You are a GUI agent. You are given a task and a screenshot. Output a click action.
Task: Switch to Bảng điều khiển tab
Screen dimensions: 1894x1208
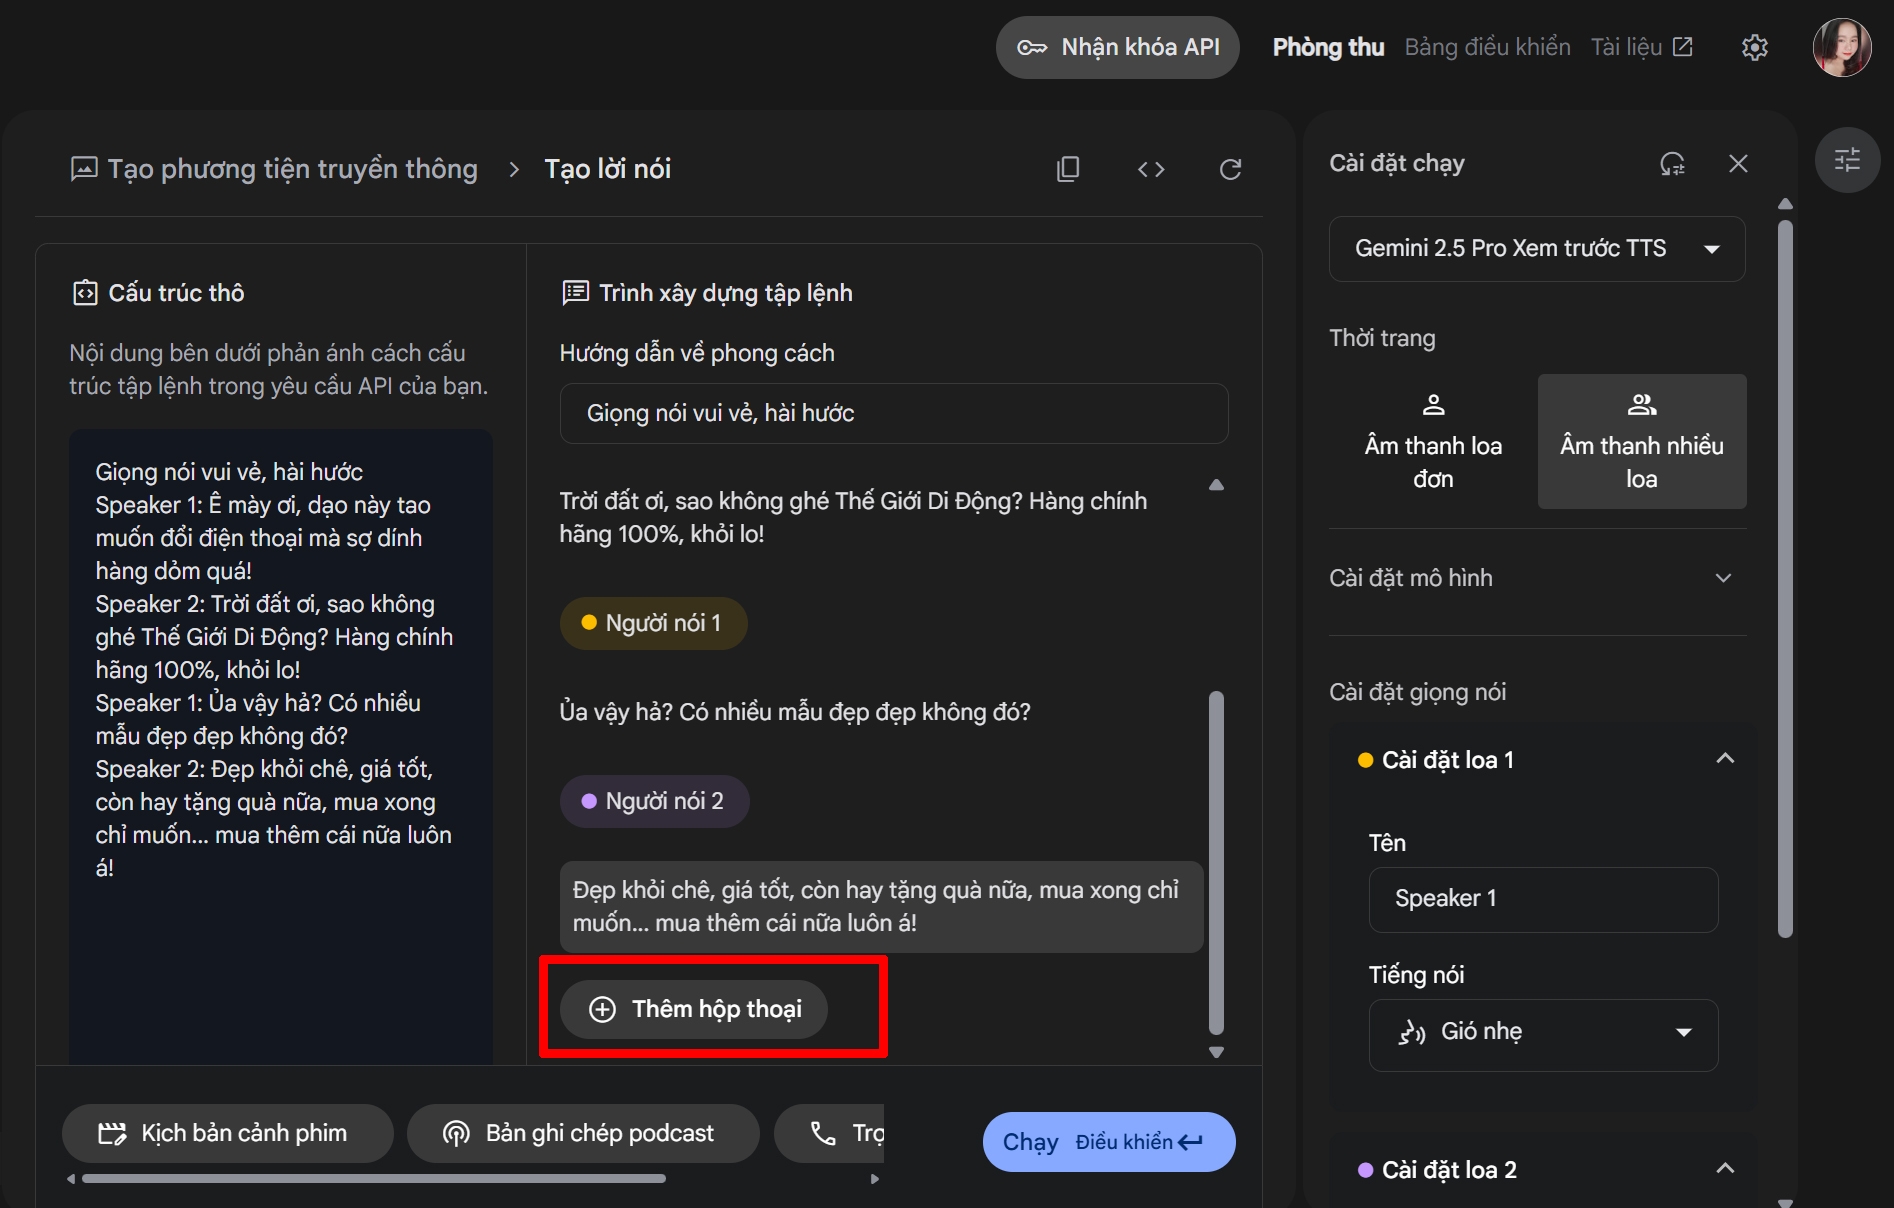tap(1487, 47)
